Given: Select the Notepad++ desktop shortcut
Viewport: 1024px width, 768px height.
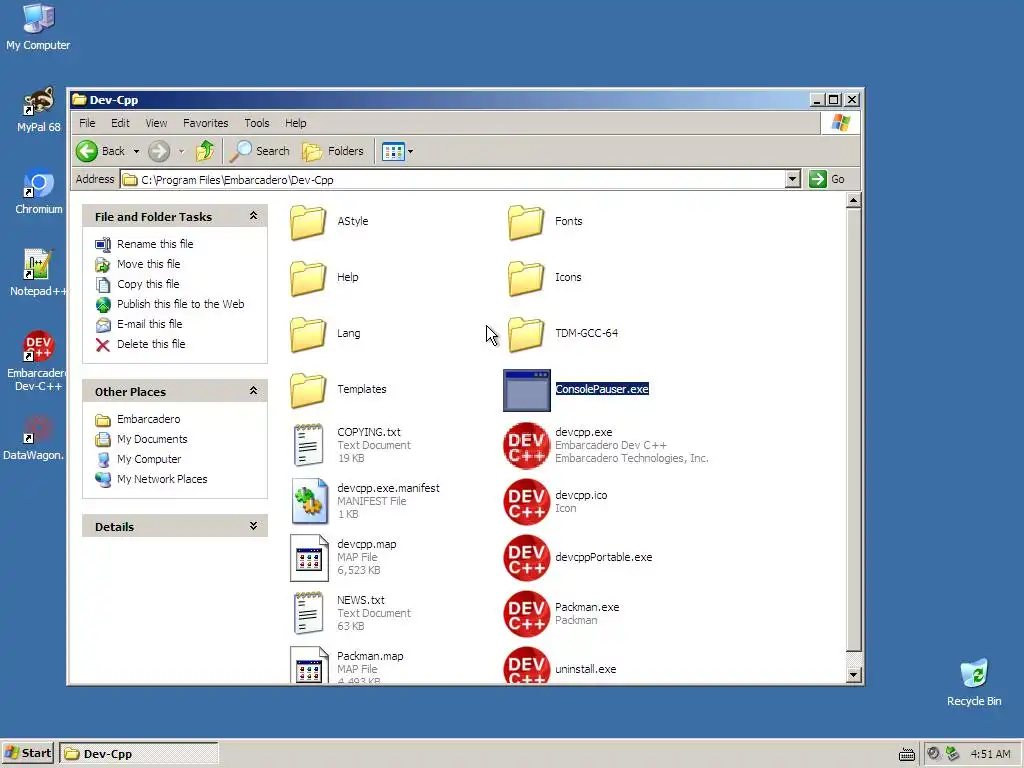Looking at the screenshot, I should [39, 274].
